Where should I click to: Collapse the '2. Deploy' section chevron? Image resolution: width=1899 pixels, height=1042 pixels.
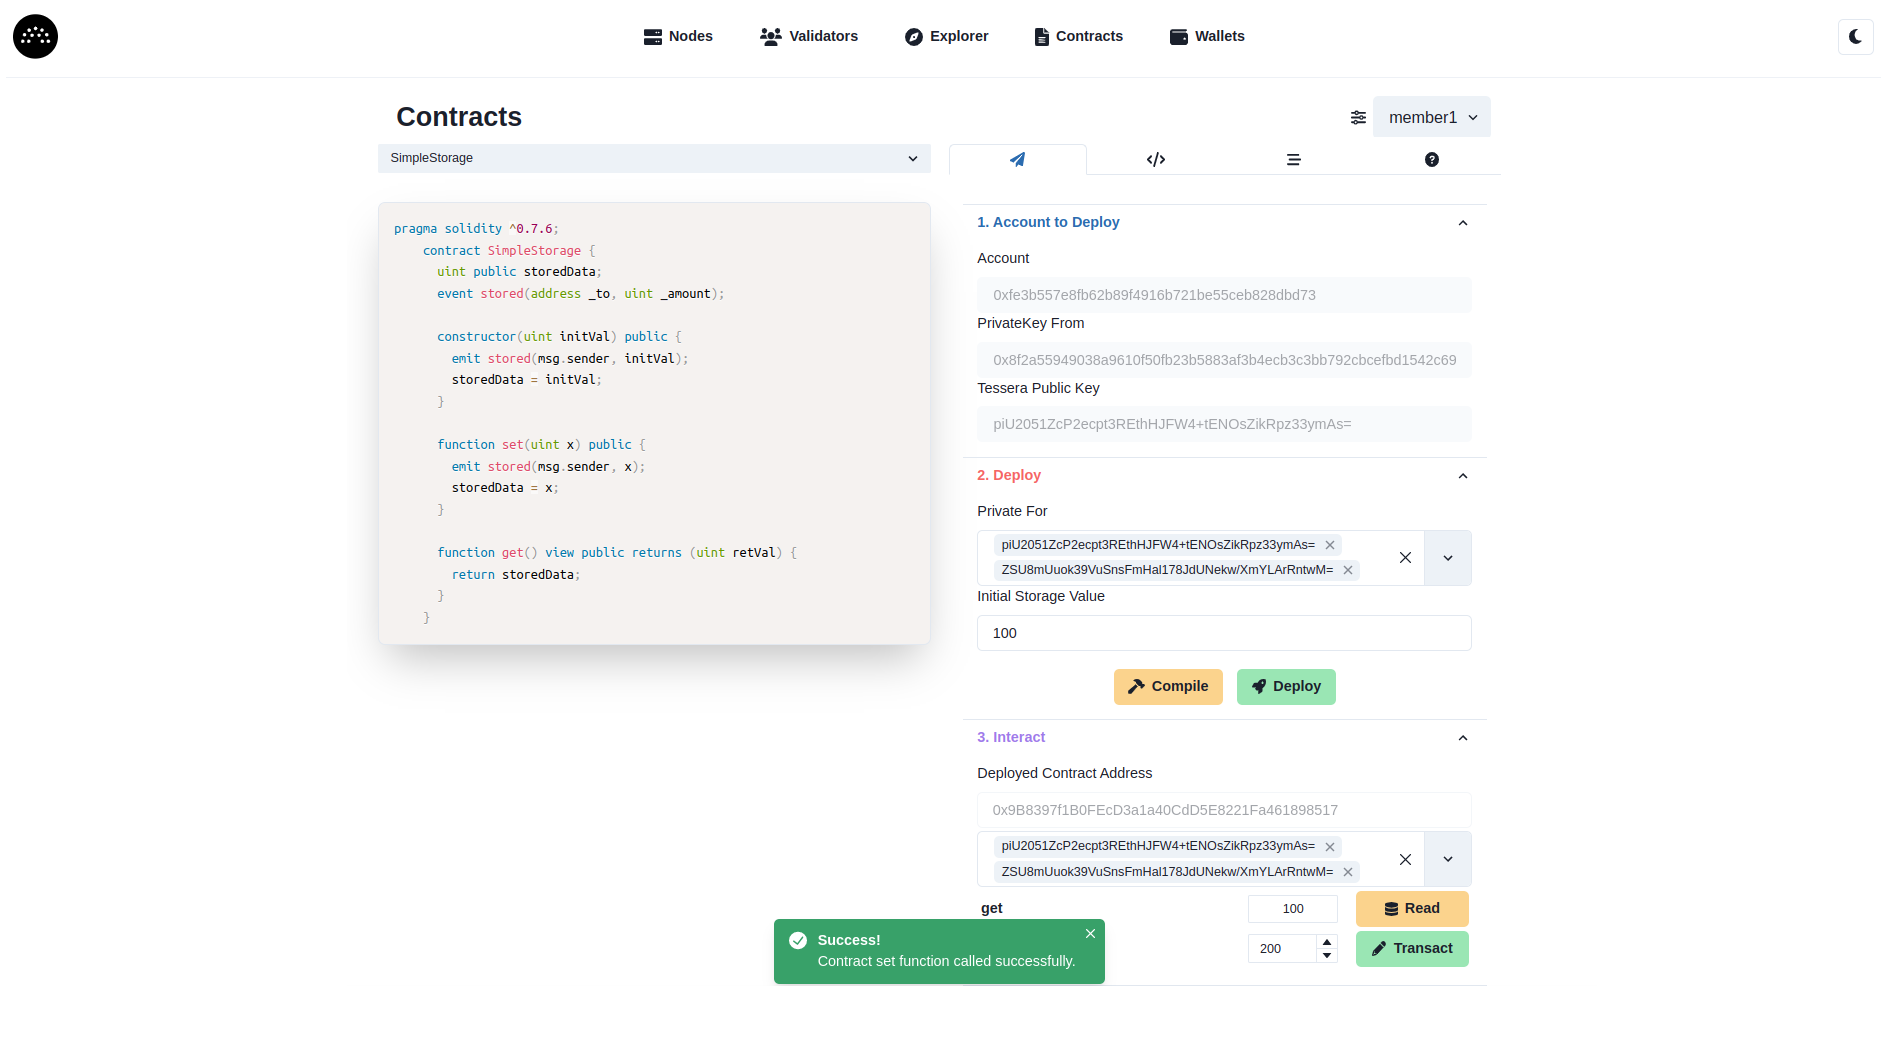tap(1463, 475)
